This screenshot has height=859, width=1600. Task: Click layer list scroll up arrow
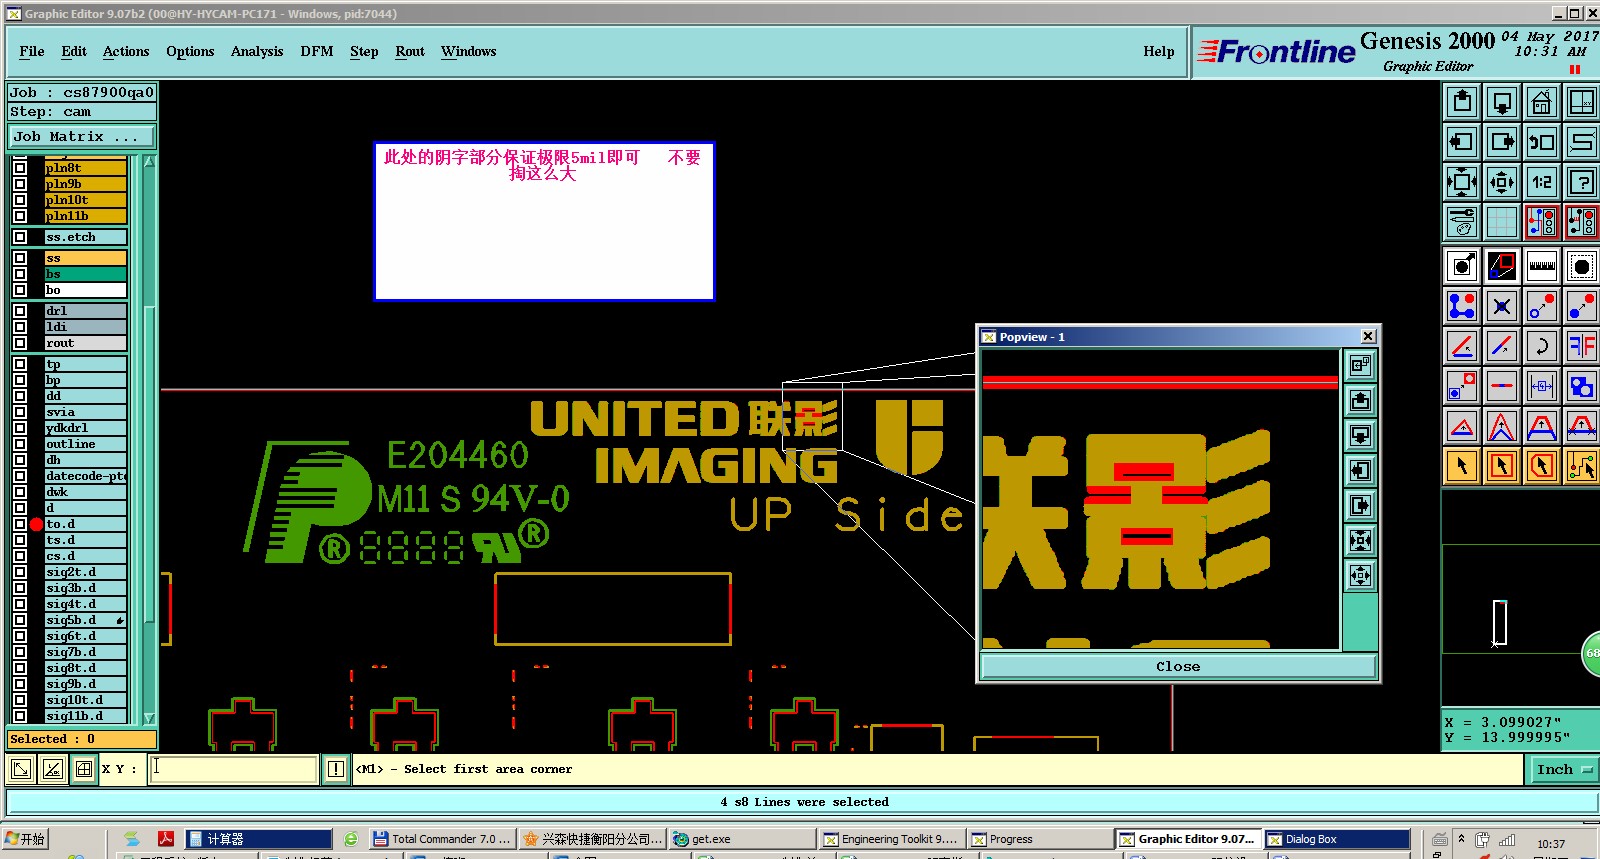tap(149, 161)
